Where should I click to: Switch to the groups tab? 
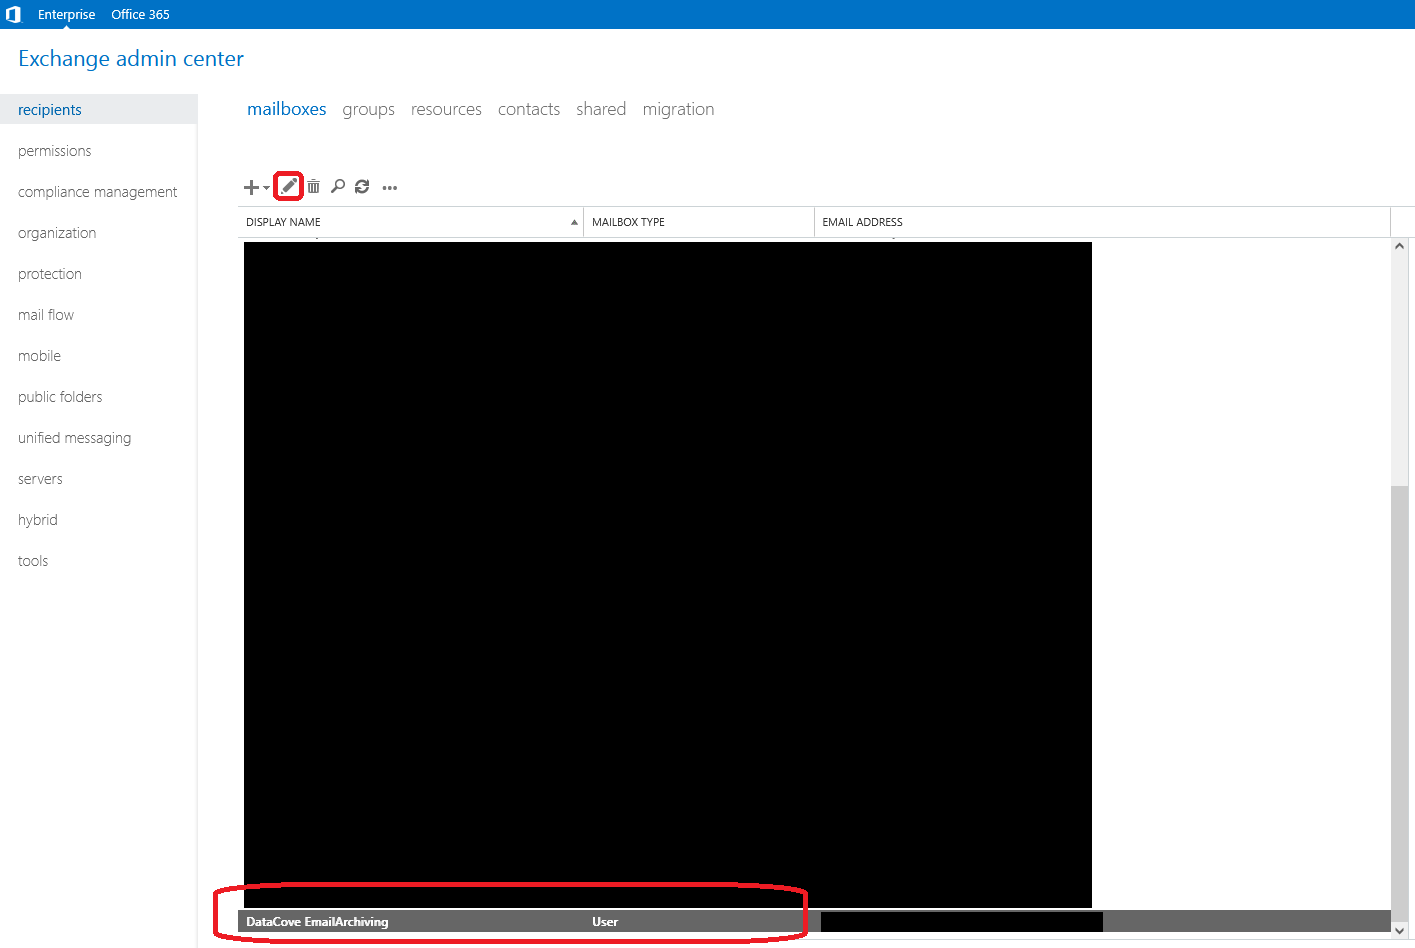368,109
